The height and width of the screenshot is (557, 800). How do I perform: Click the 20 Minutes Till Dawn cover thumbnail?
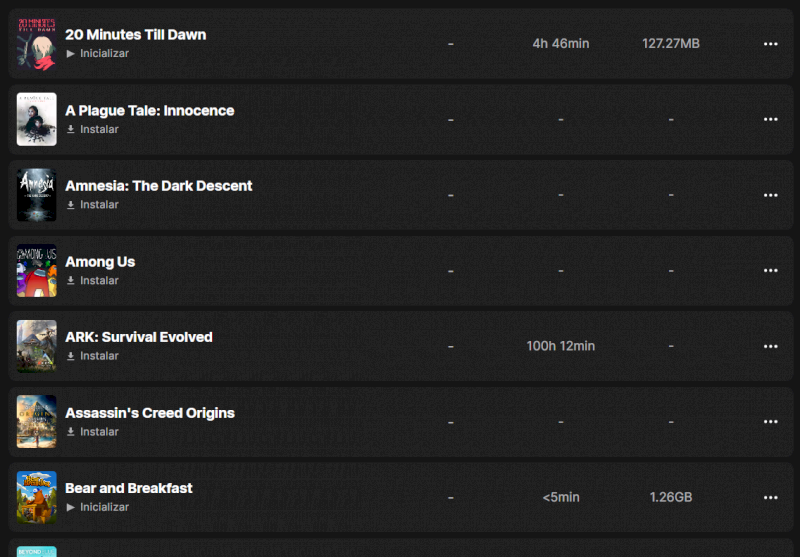tap(37, 43)
